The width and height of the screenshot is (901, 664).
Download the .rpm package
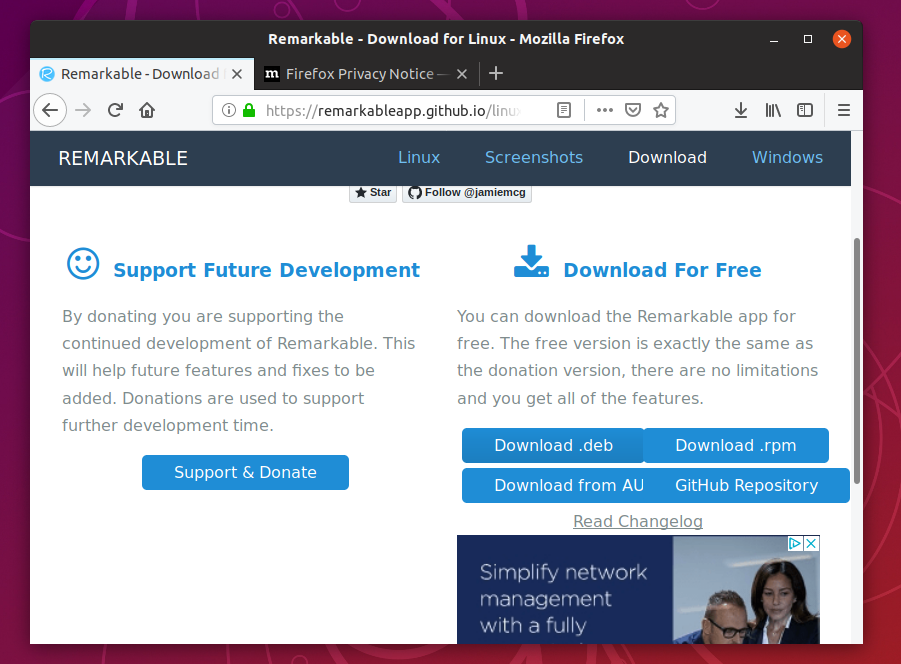pyautogui.click(x=736, y=445)
